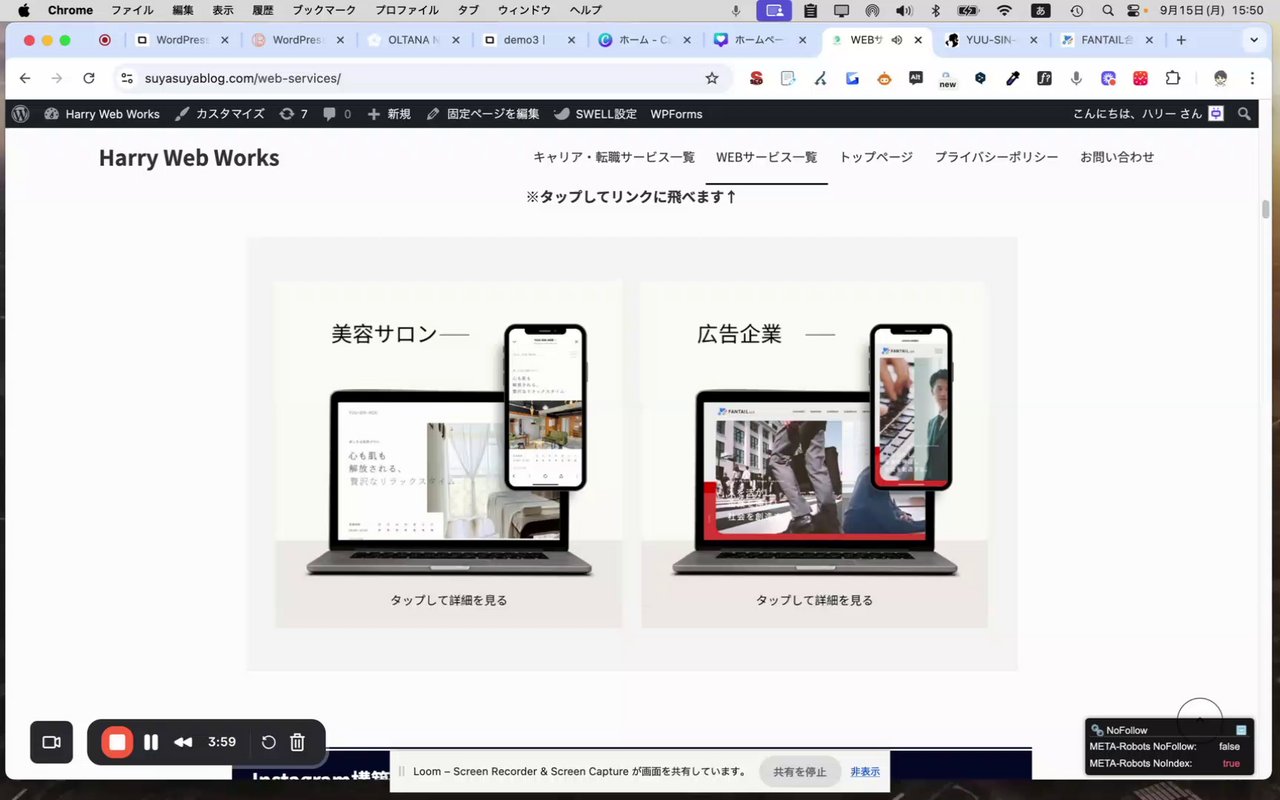Toggle the Loom camera button
Image resolution: width=1280 pixels, height=800 pixels.
51,742
